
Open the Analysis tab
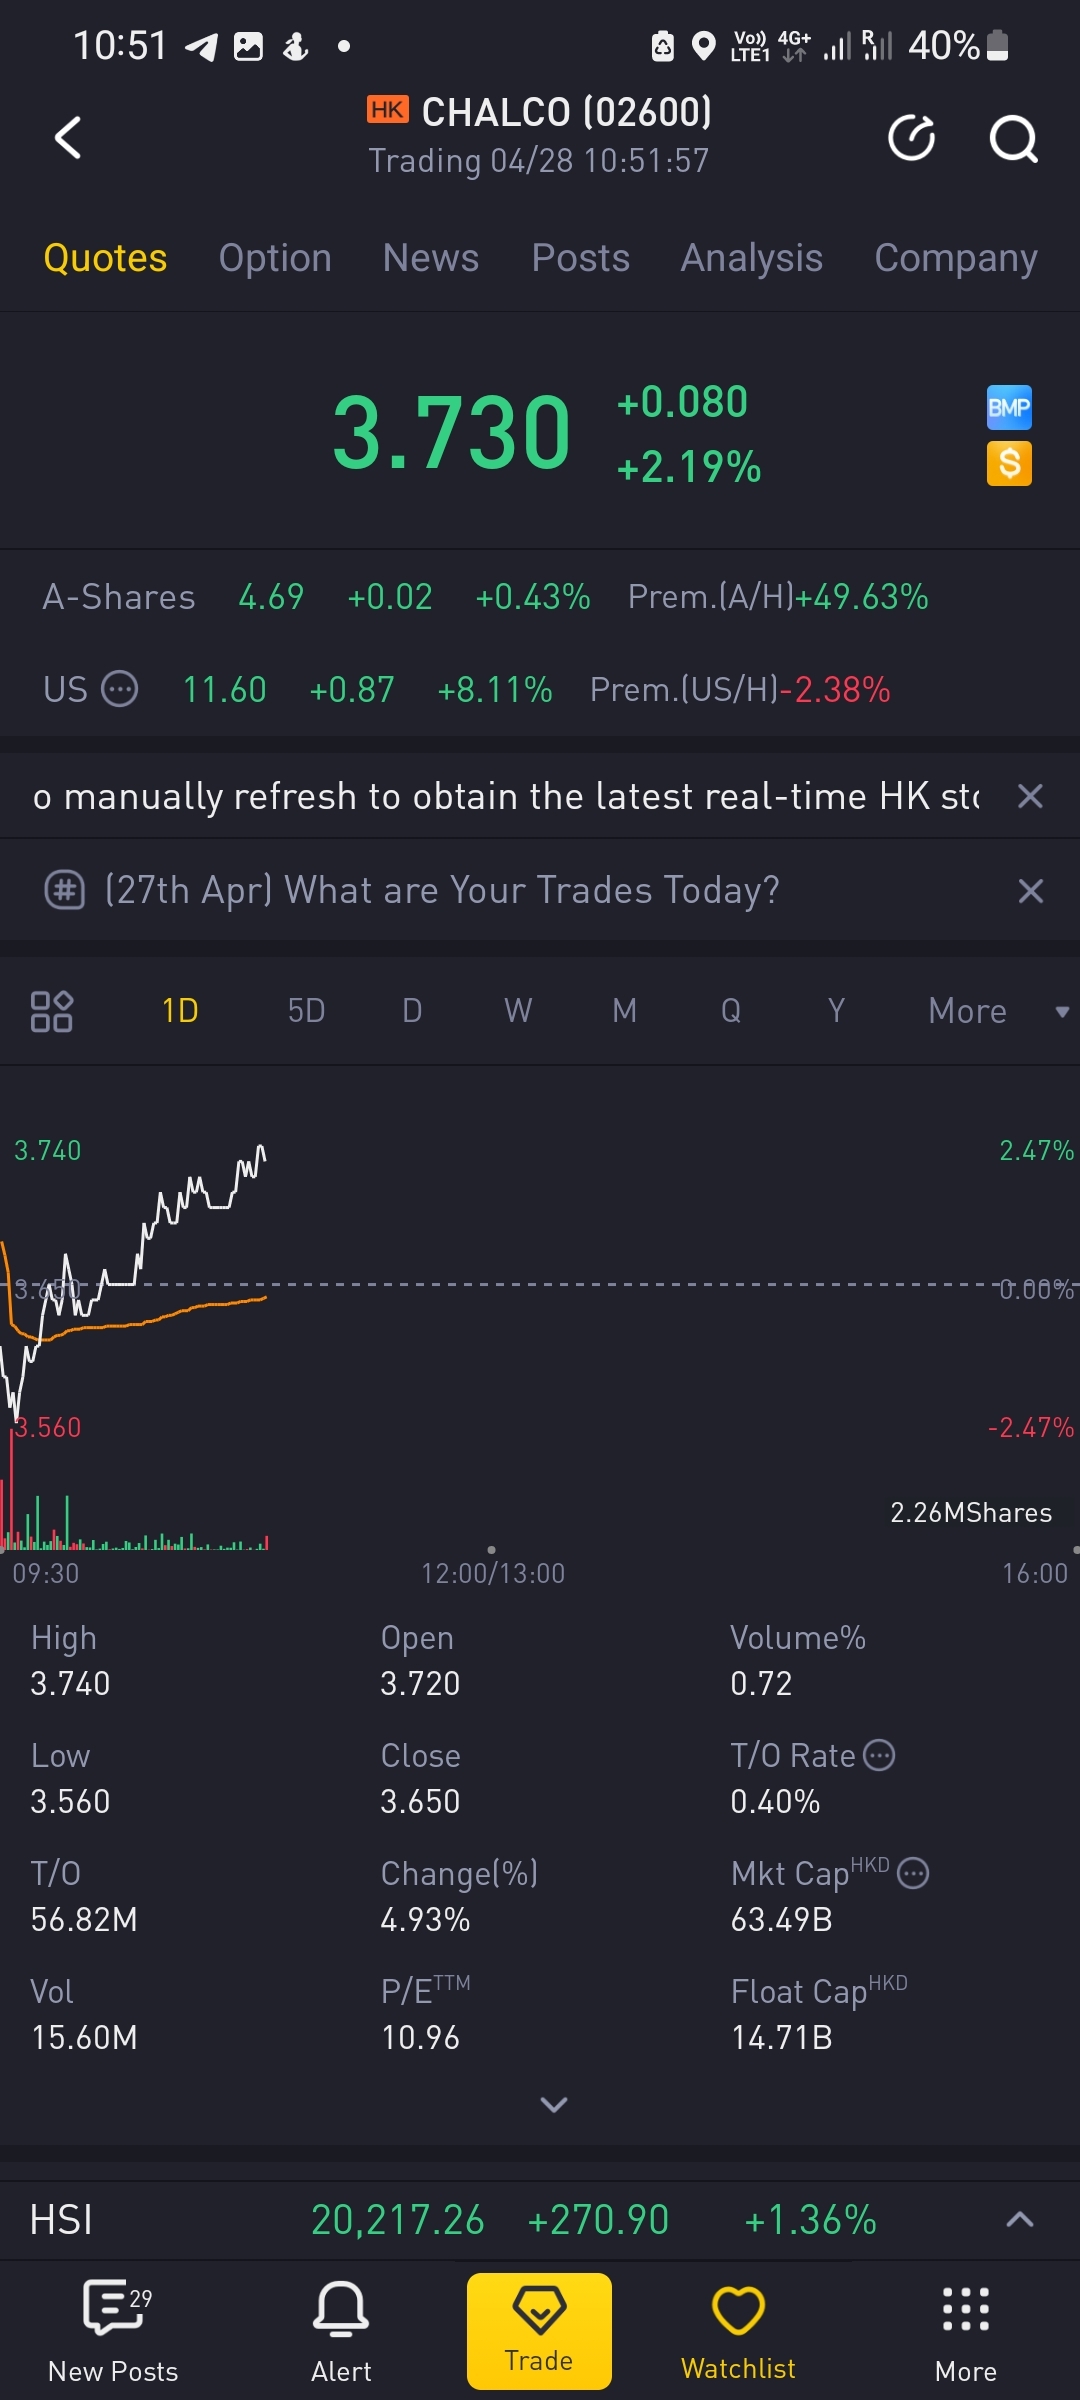click(752, 258)
